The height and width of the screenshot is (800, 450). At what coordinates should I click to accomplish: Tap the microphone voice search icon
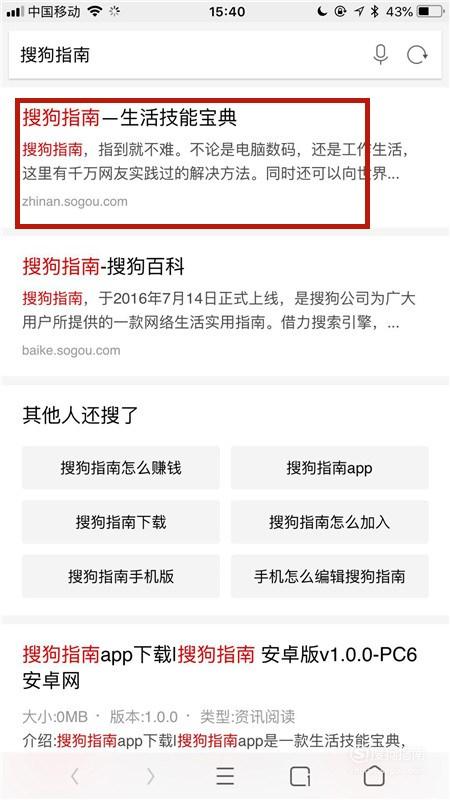click(x=380, y=55)
